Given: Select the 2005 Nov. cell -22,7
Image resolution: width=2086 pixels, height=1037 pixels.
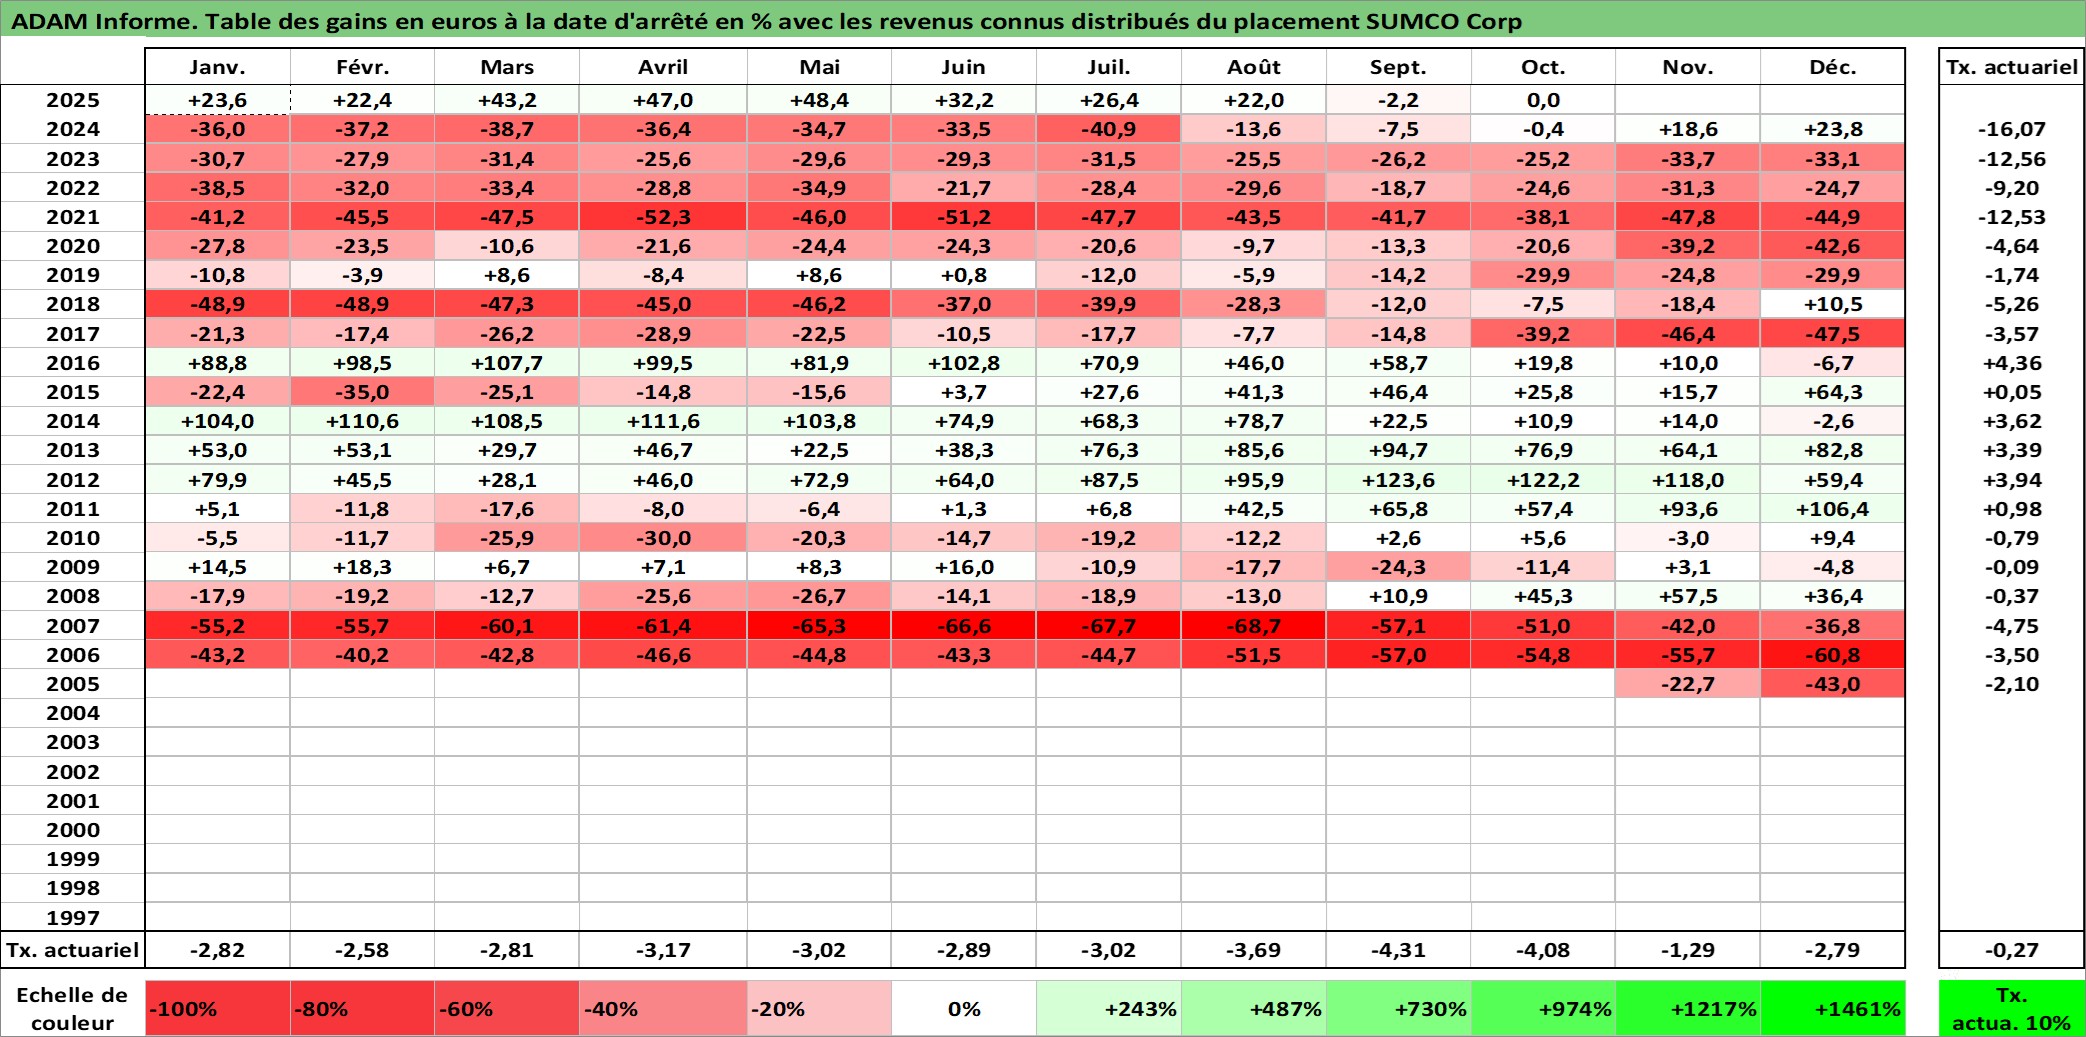Looking at the screenshot, I should (1688, 684).
